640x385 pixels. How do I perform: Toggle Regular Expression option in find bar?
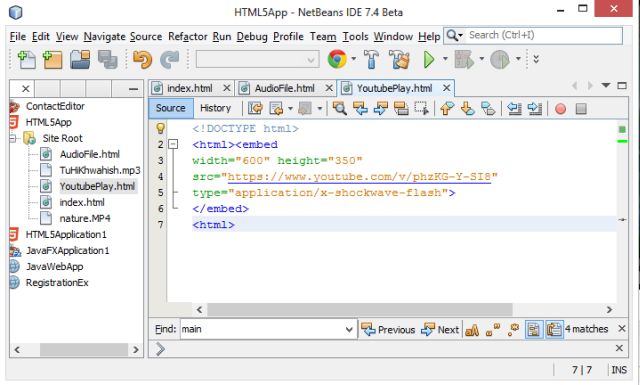pyautogui.click(x=513, y=329)
